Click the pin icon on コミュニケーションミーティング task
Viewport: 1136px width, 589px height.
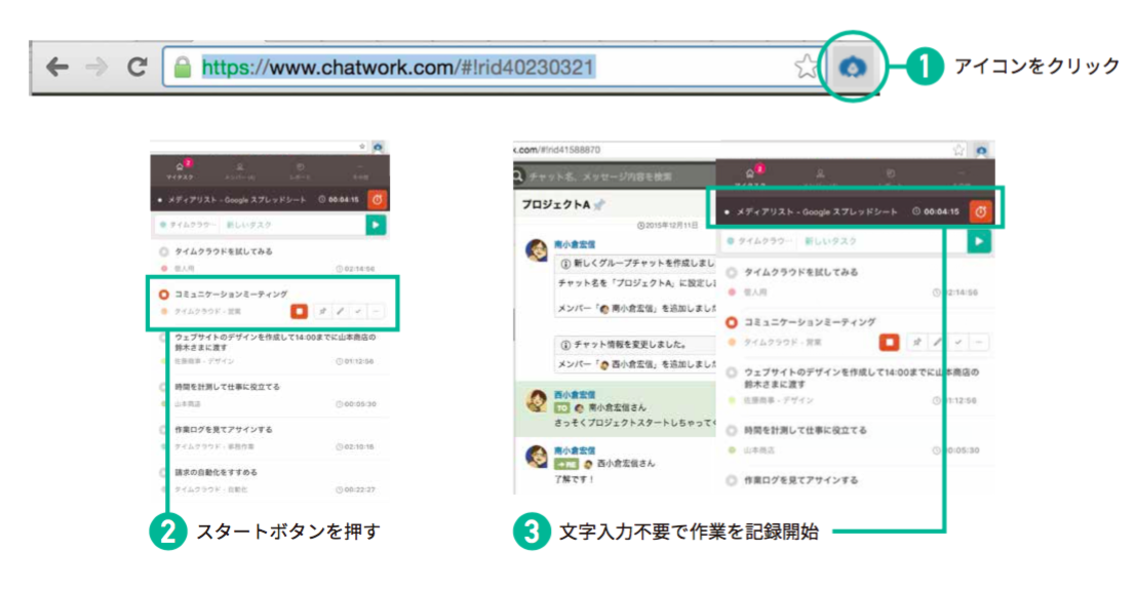[323, 313]
